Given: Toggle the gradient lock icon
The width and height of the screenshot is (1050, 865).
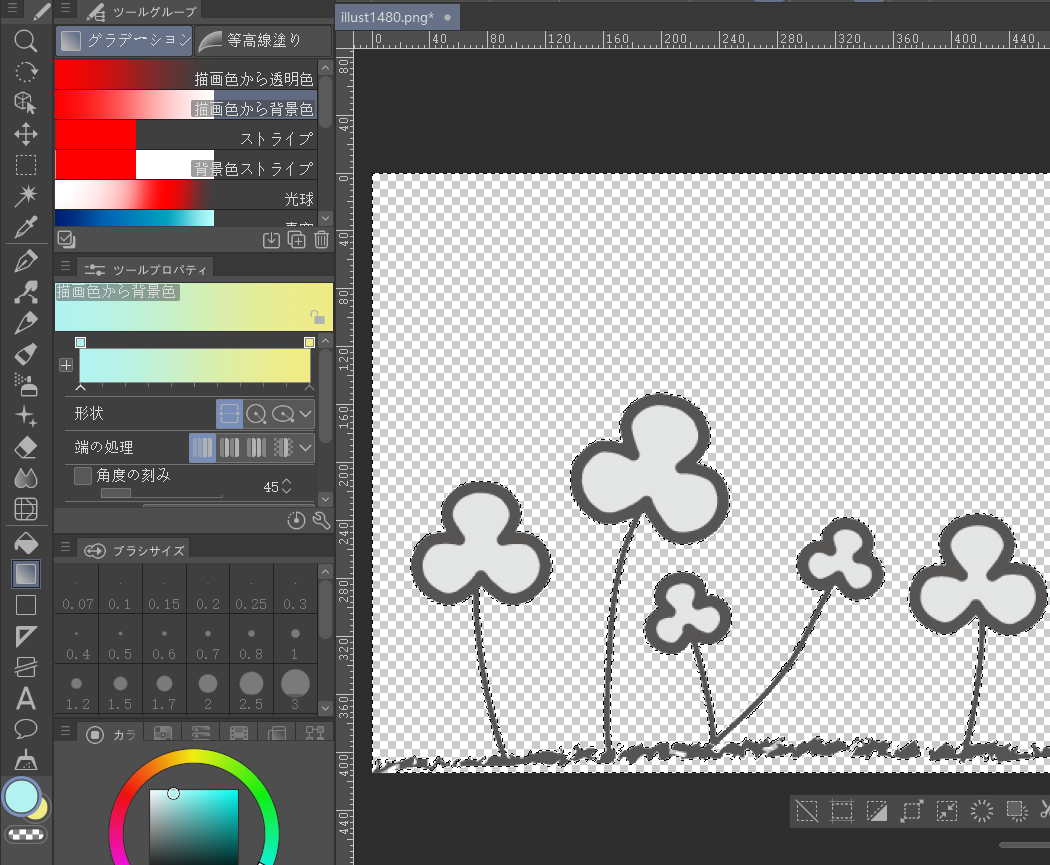Looking at the screenshot, I should [x=317, y=317].
